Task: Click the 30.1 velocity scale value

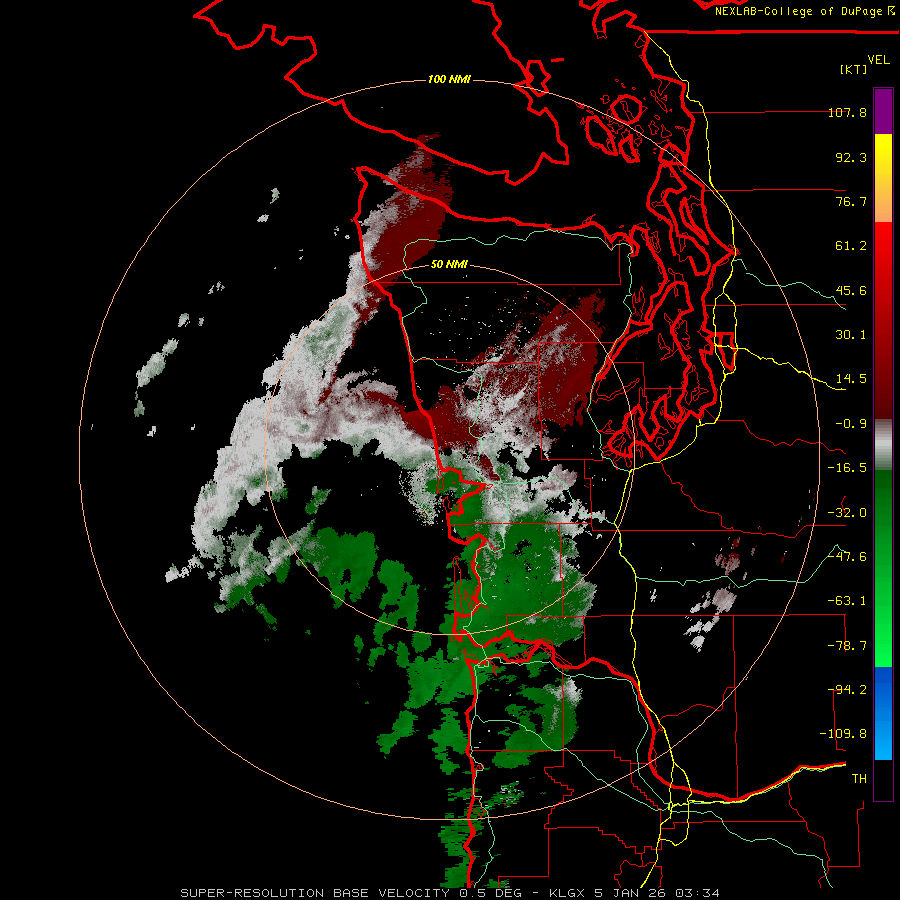Action: [851, 335]
